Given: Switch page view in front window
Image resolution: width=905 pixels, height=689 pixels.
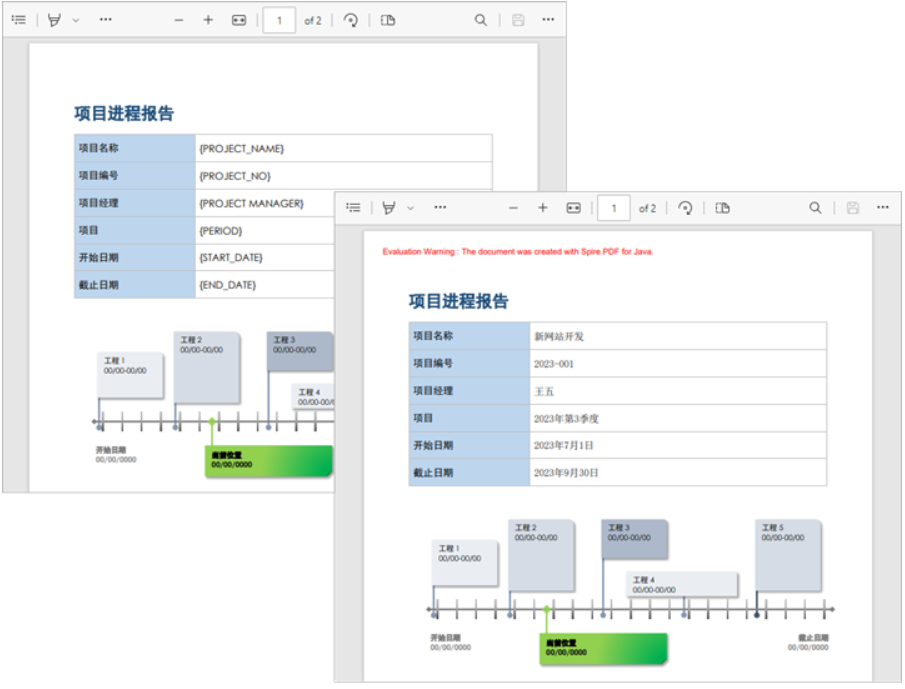Looking at the screenshot, I should [723, 208].
